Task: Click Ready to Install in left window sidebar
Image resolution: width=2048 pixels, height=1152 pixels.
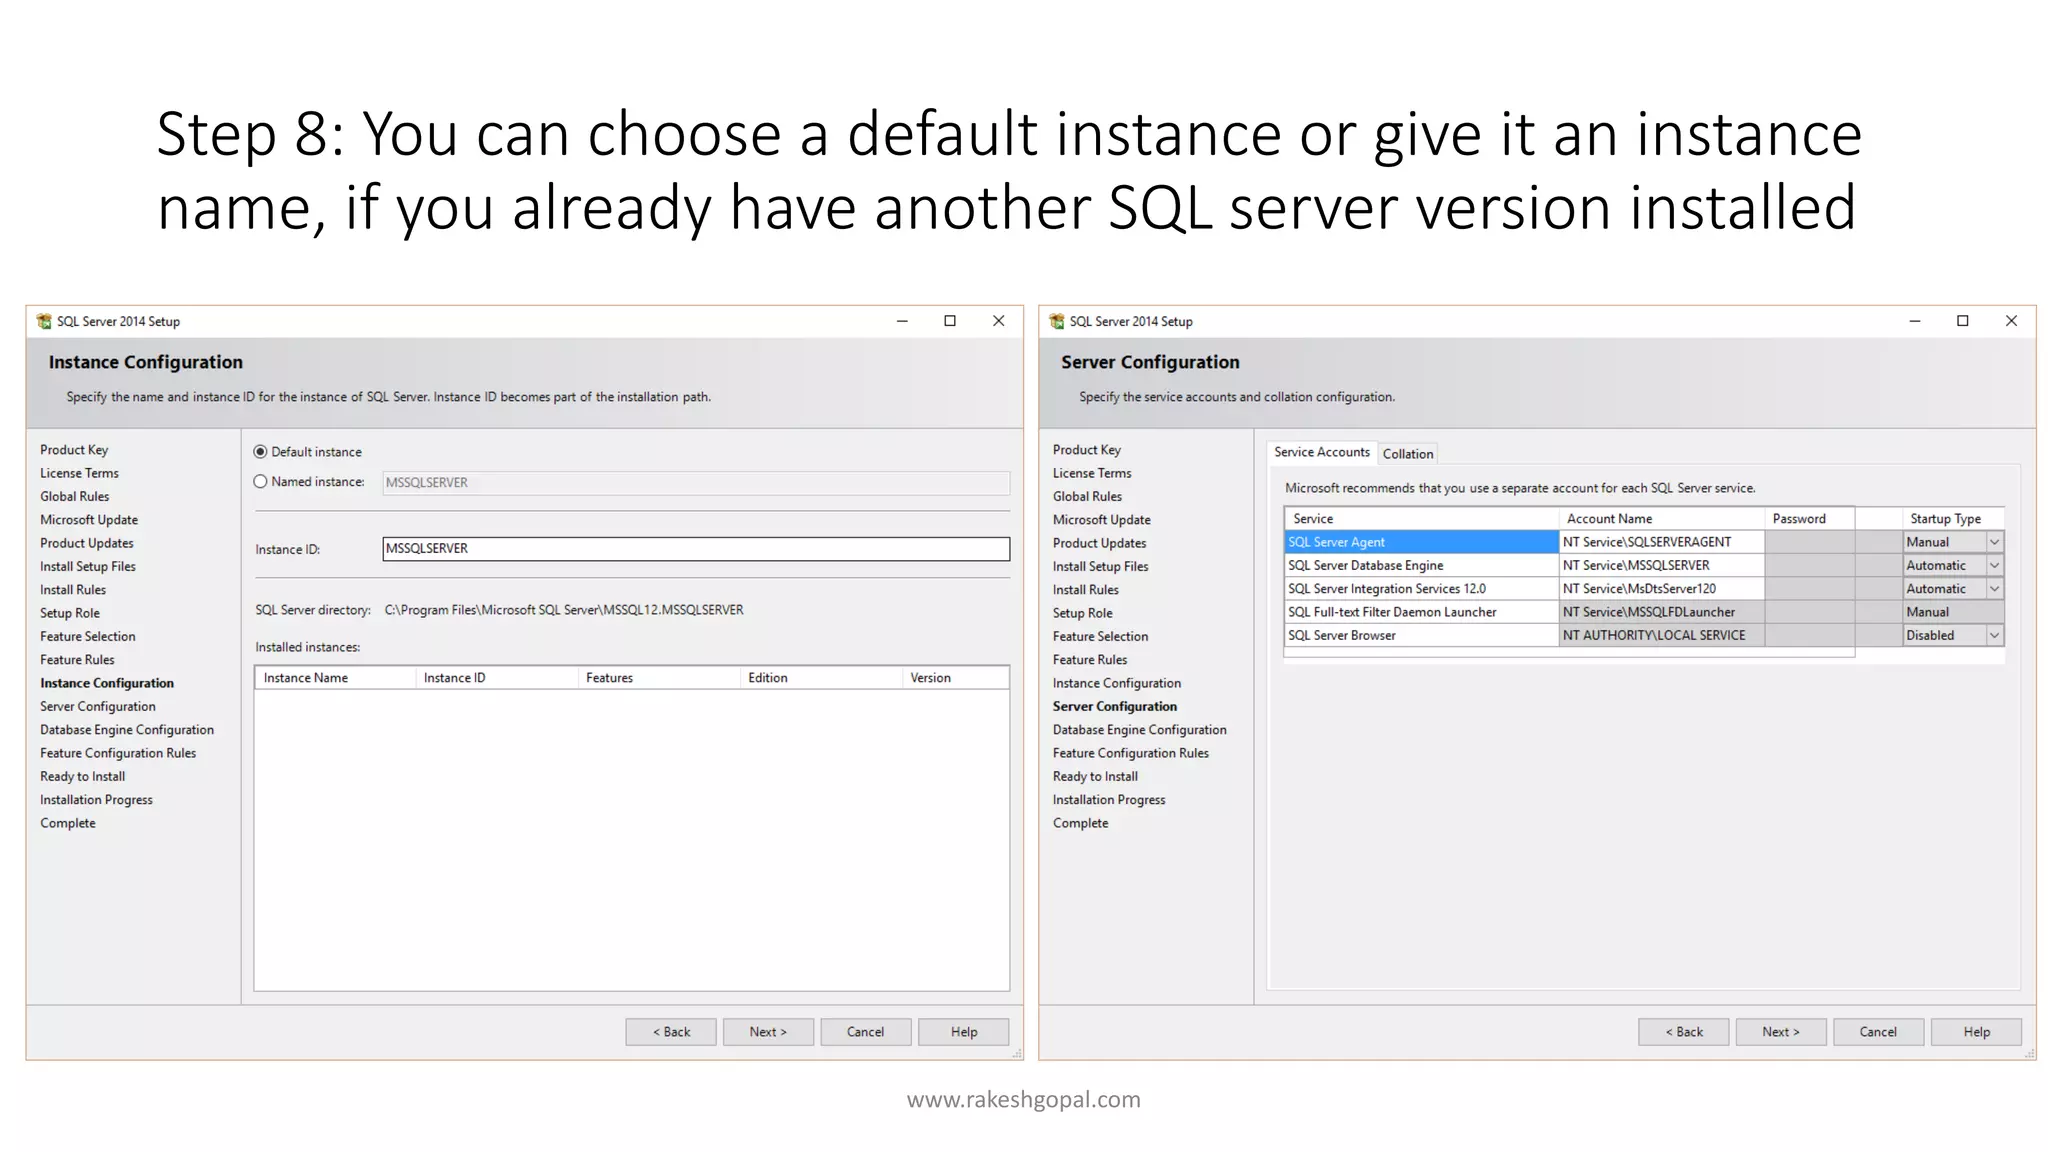Action: [83, 776]
